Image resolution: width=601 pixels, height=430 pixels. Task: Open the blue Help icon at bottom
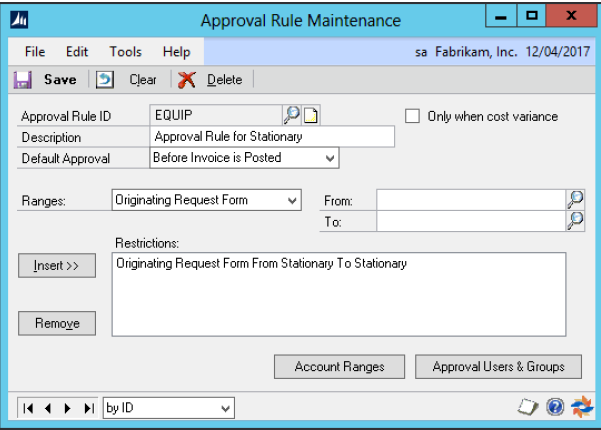click(x=556, y=407)
